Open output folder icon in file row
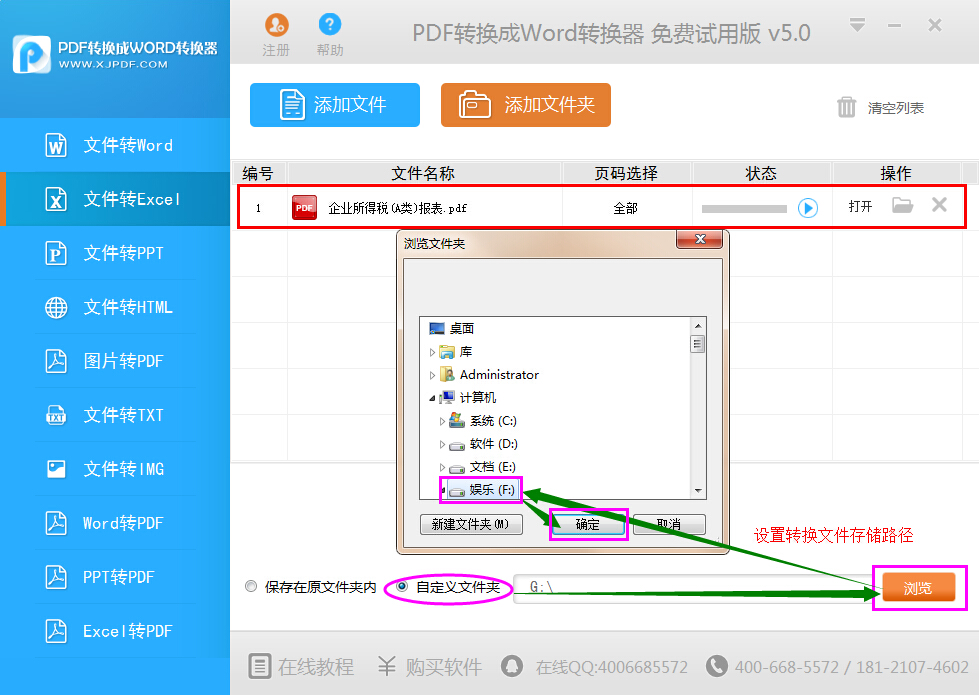 pyautogui.click(x=902, y=205)
